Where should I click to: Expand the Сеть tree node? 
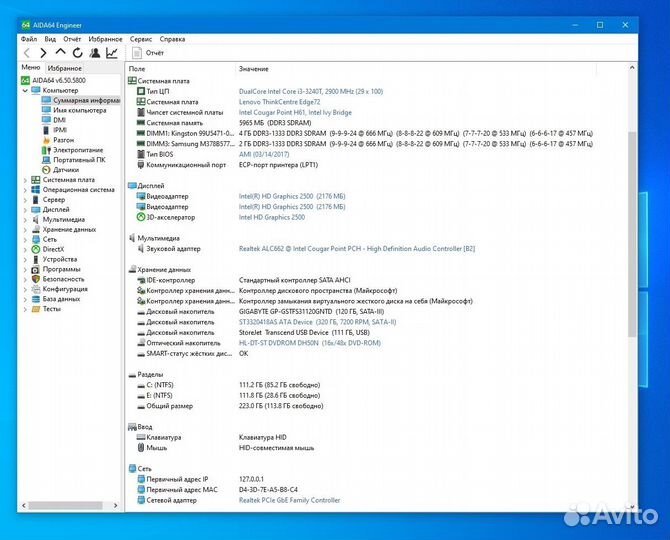(25, 239)
